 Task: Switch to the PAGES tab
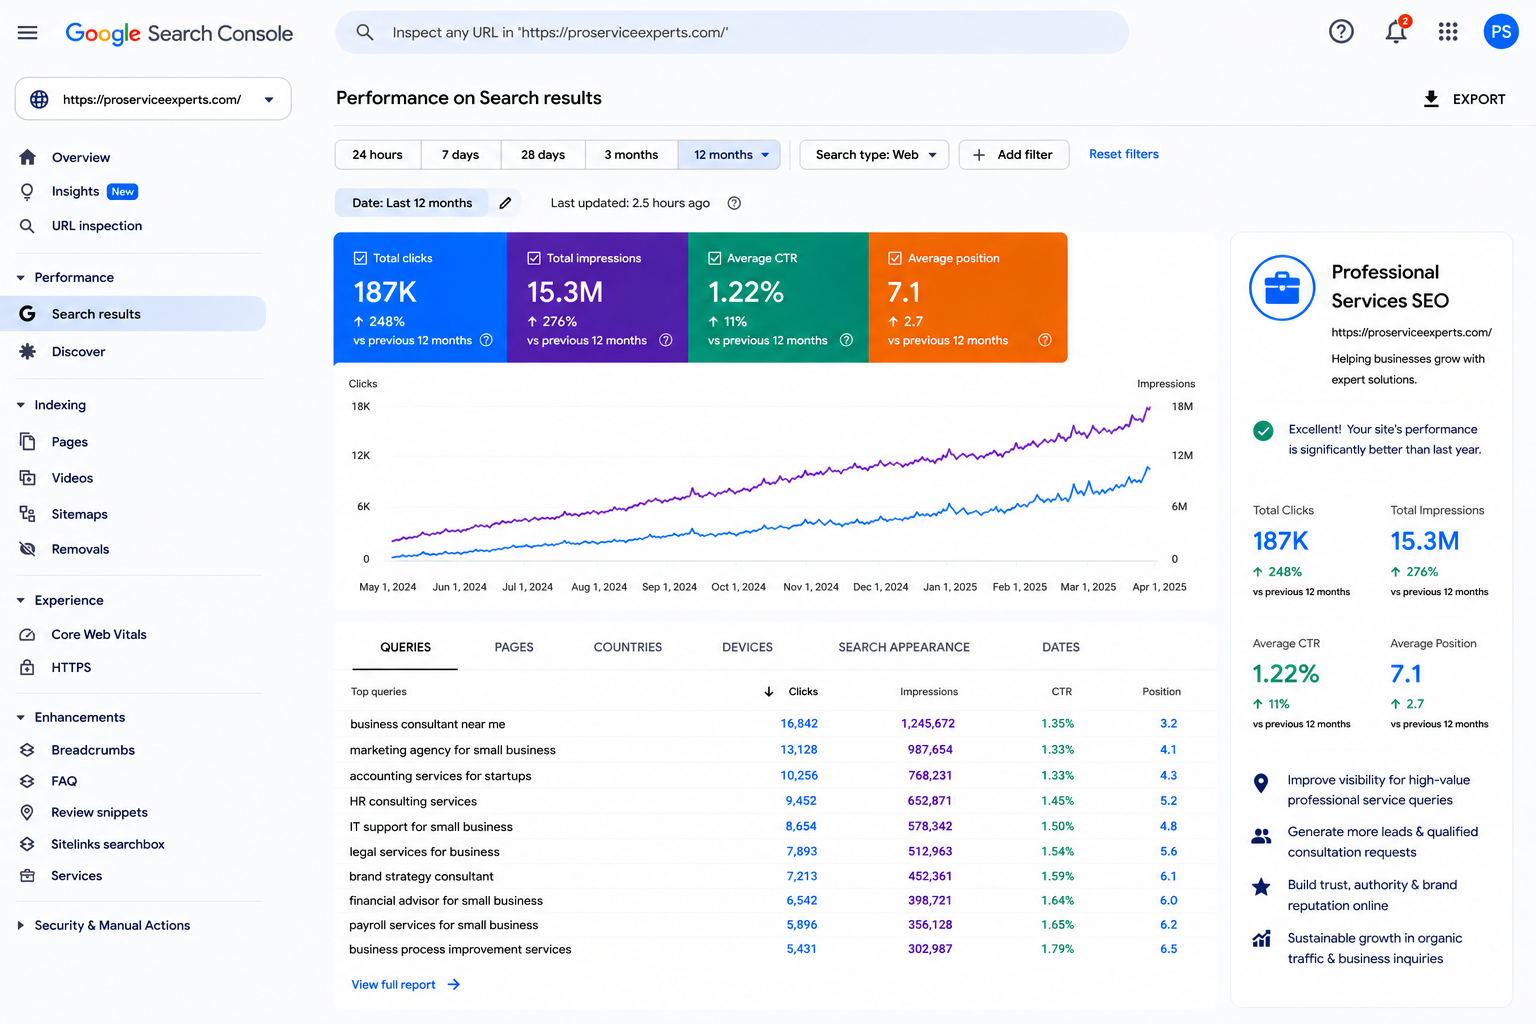[514, 647]
